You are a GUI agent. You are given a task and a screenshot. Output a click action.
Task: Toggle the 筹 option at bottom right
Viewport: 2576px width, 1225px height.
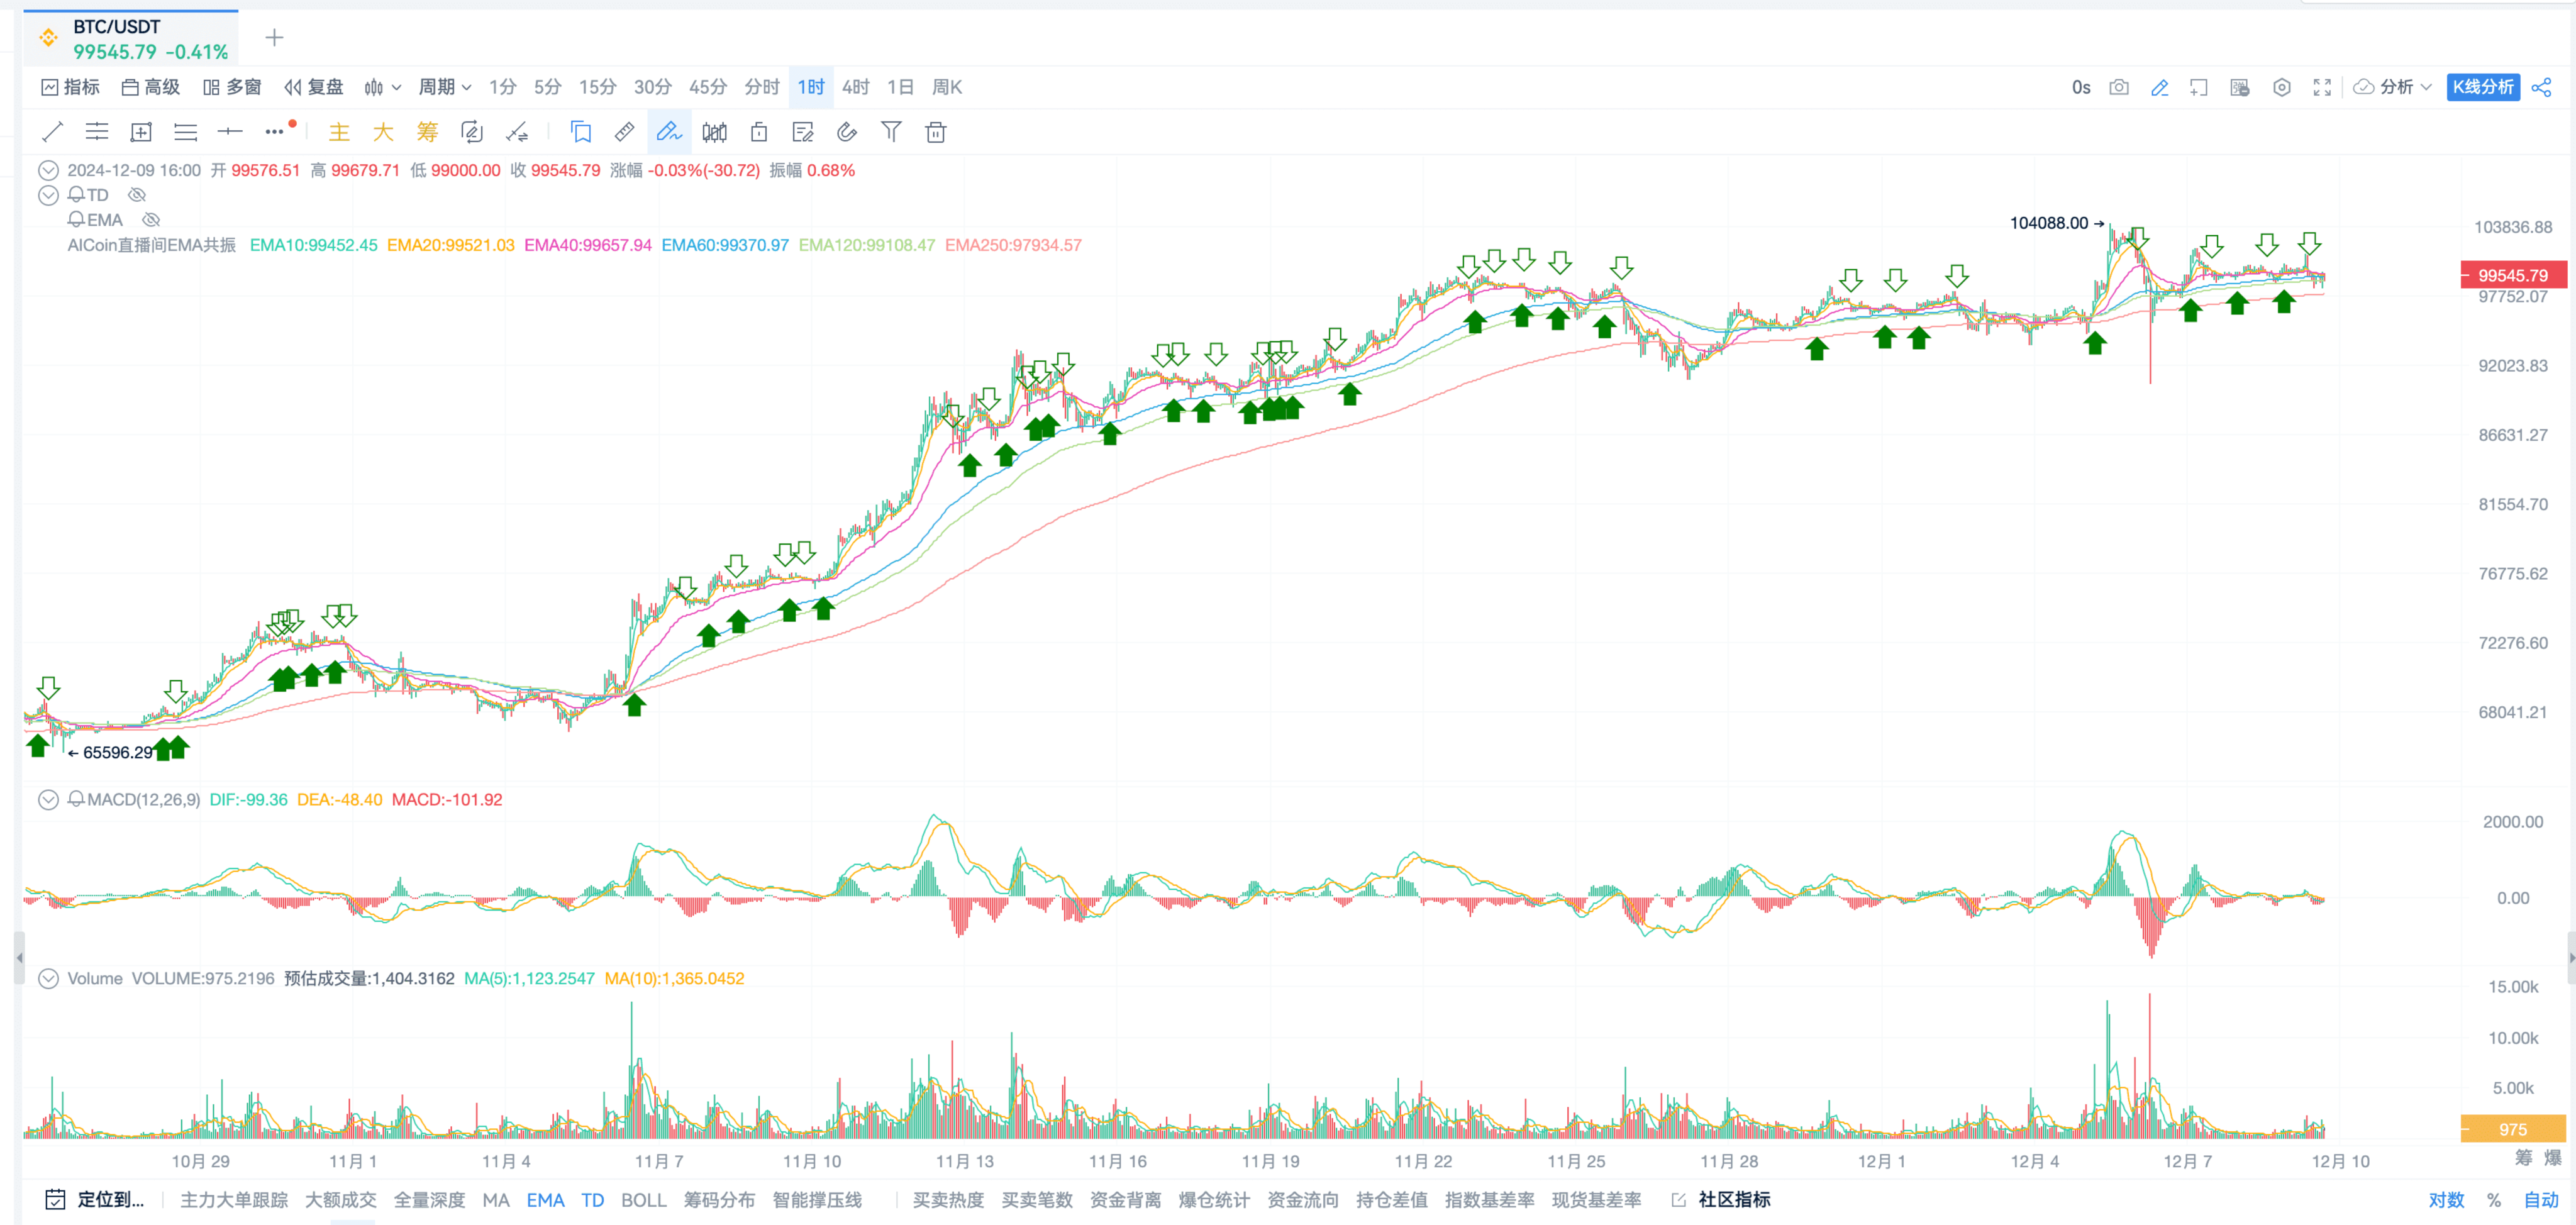pos(2524,1157)
